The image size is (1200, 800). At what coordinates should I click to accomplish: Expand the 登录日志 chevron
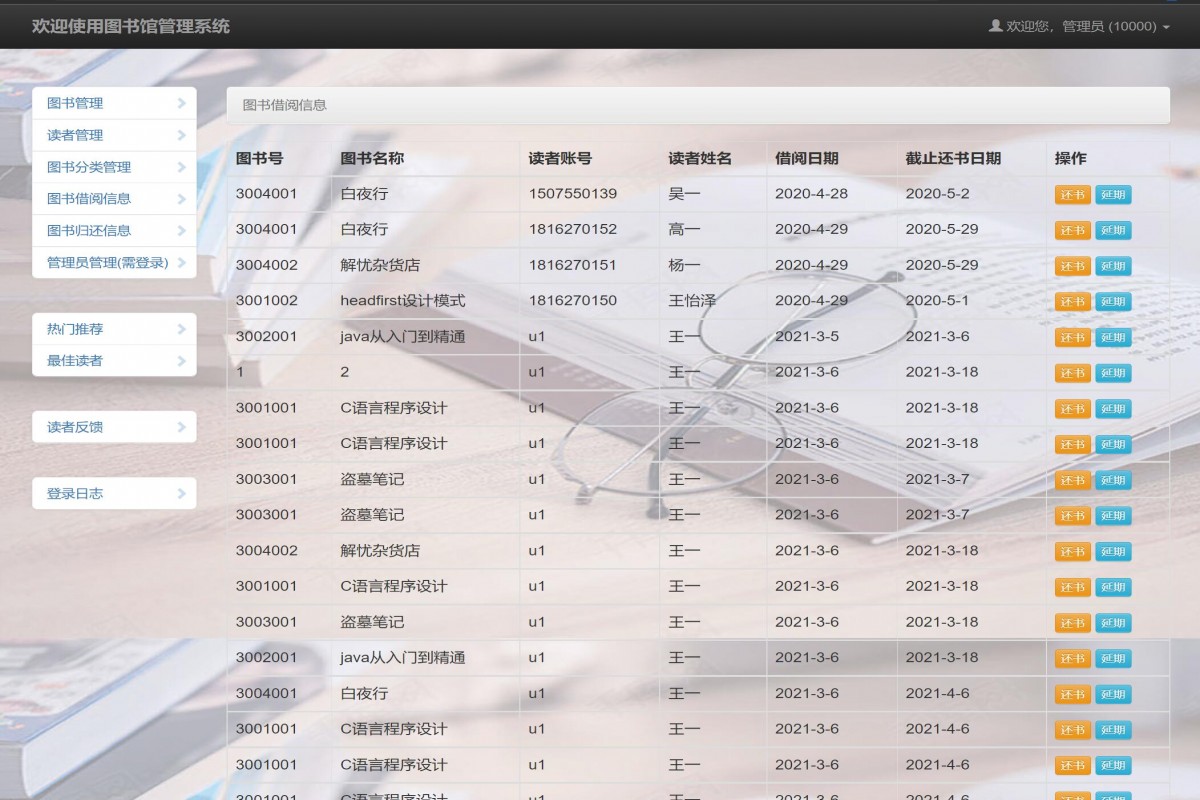[x=181, y=492]
